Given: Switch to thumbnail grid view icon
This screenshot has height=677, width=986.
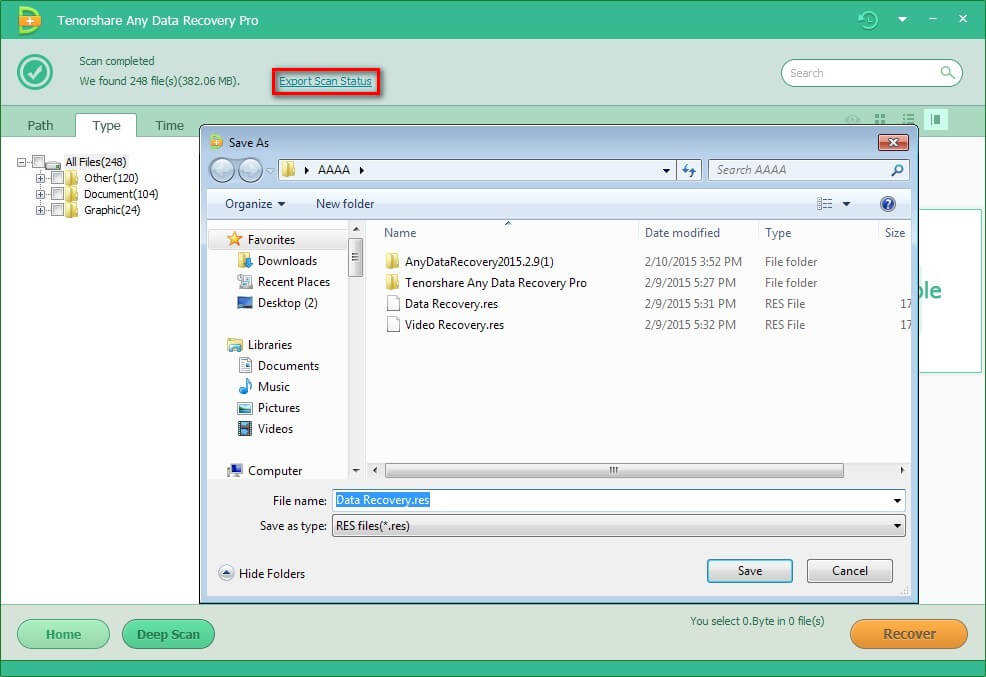Looking at the screenshot, I should coord(880,119).
